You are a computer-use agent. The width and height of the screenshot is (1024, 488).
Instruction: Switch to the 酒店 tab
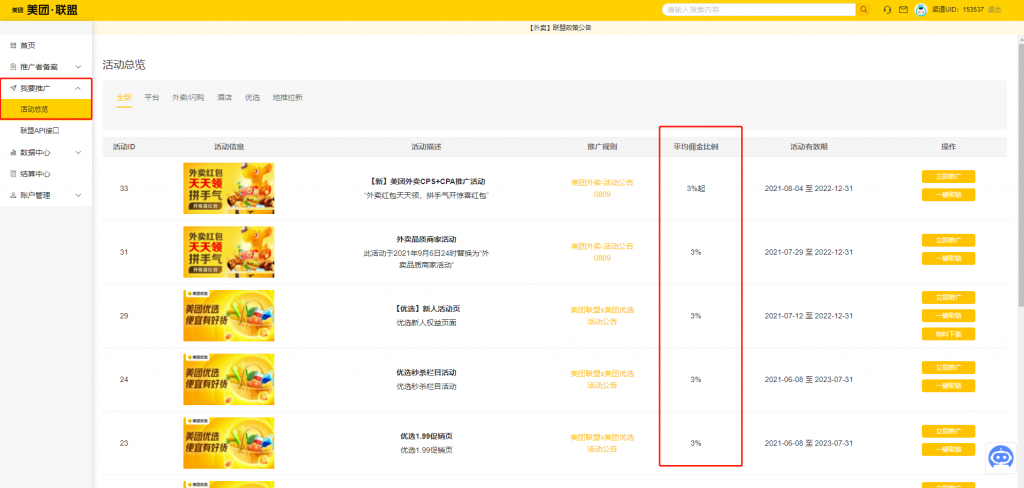coord(225,97)
